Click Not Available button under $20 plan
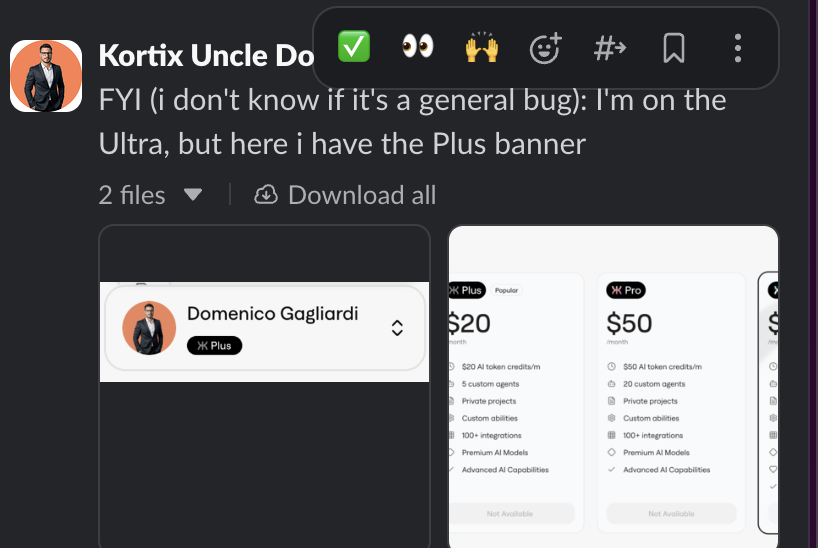 tap(511, 513)
